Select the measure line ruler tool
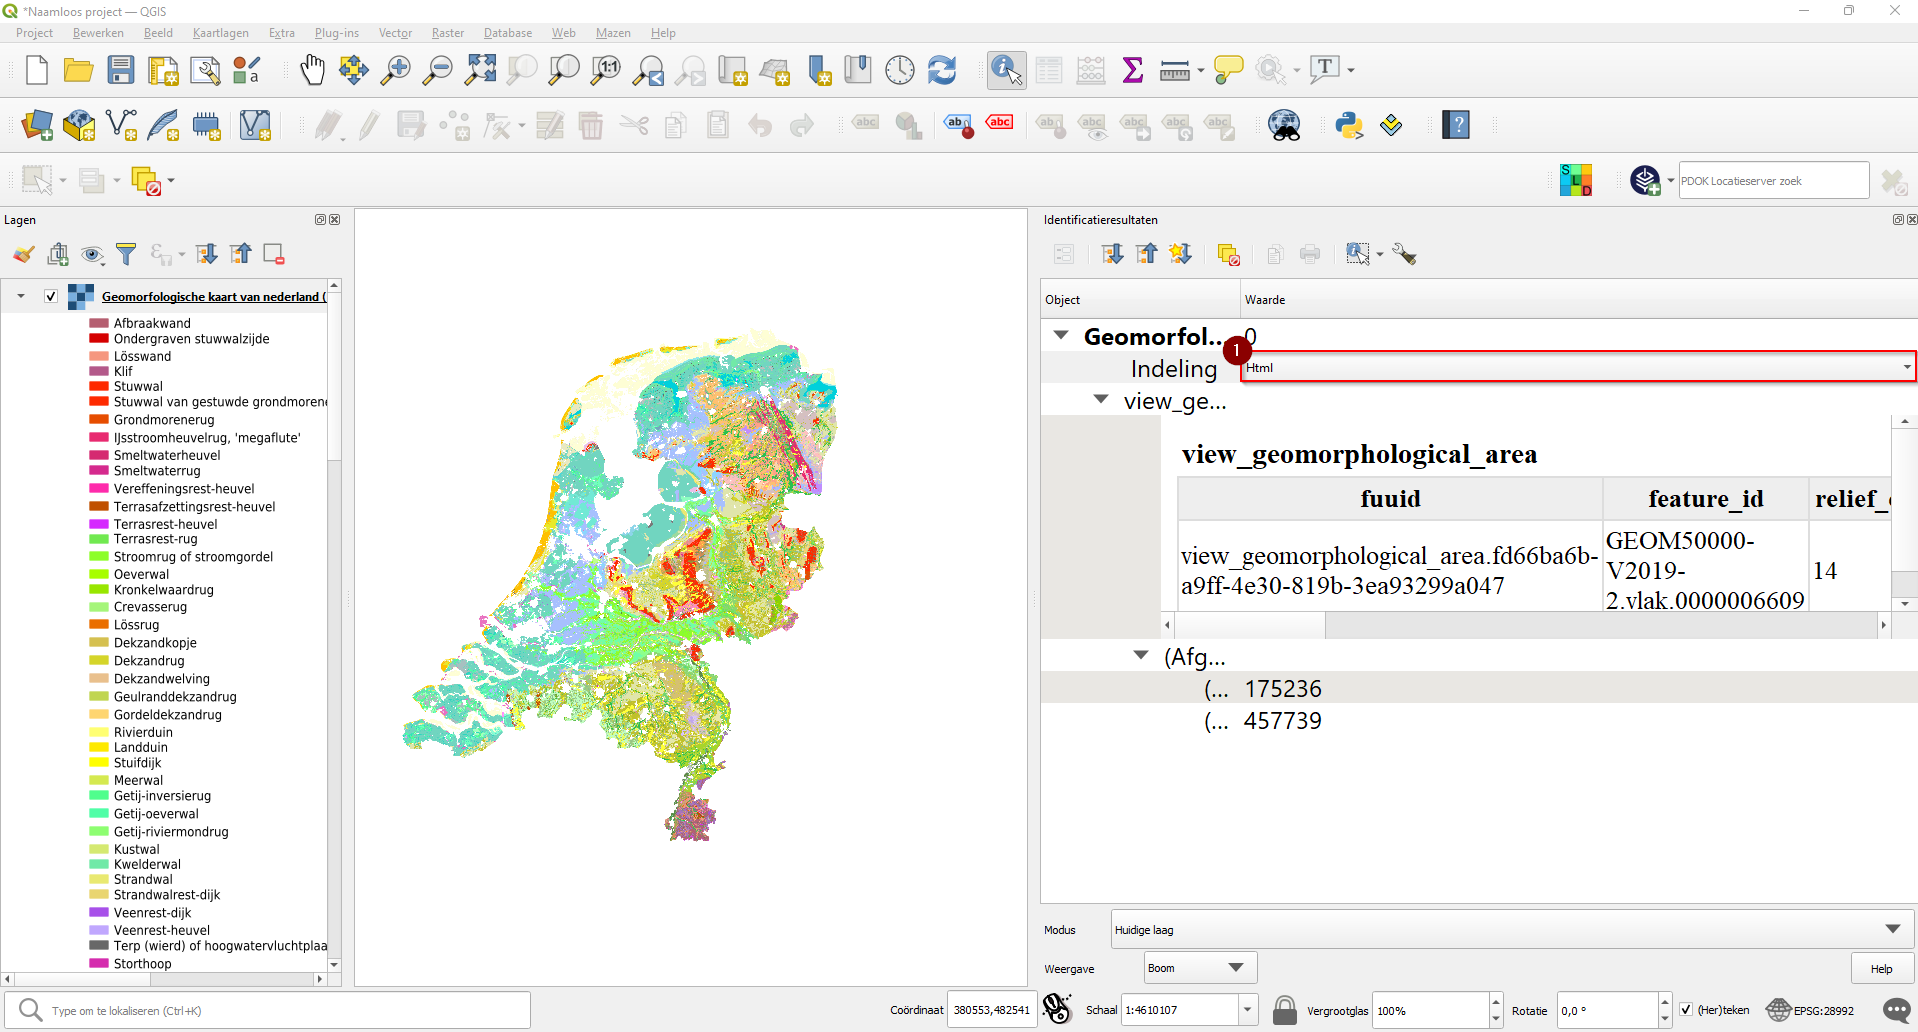 pyautogui.click(x=1174, y=70)
